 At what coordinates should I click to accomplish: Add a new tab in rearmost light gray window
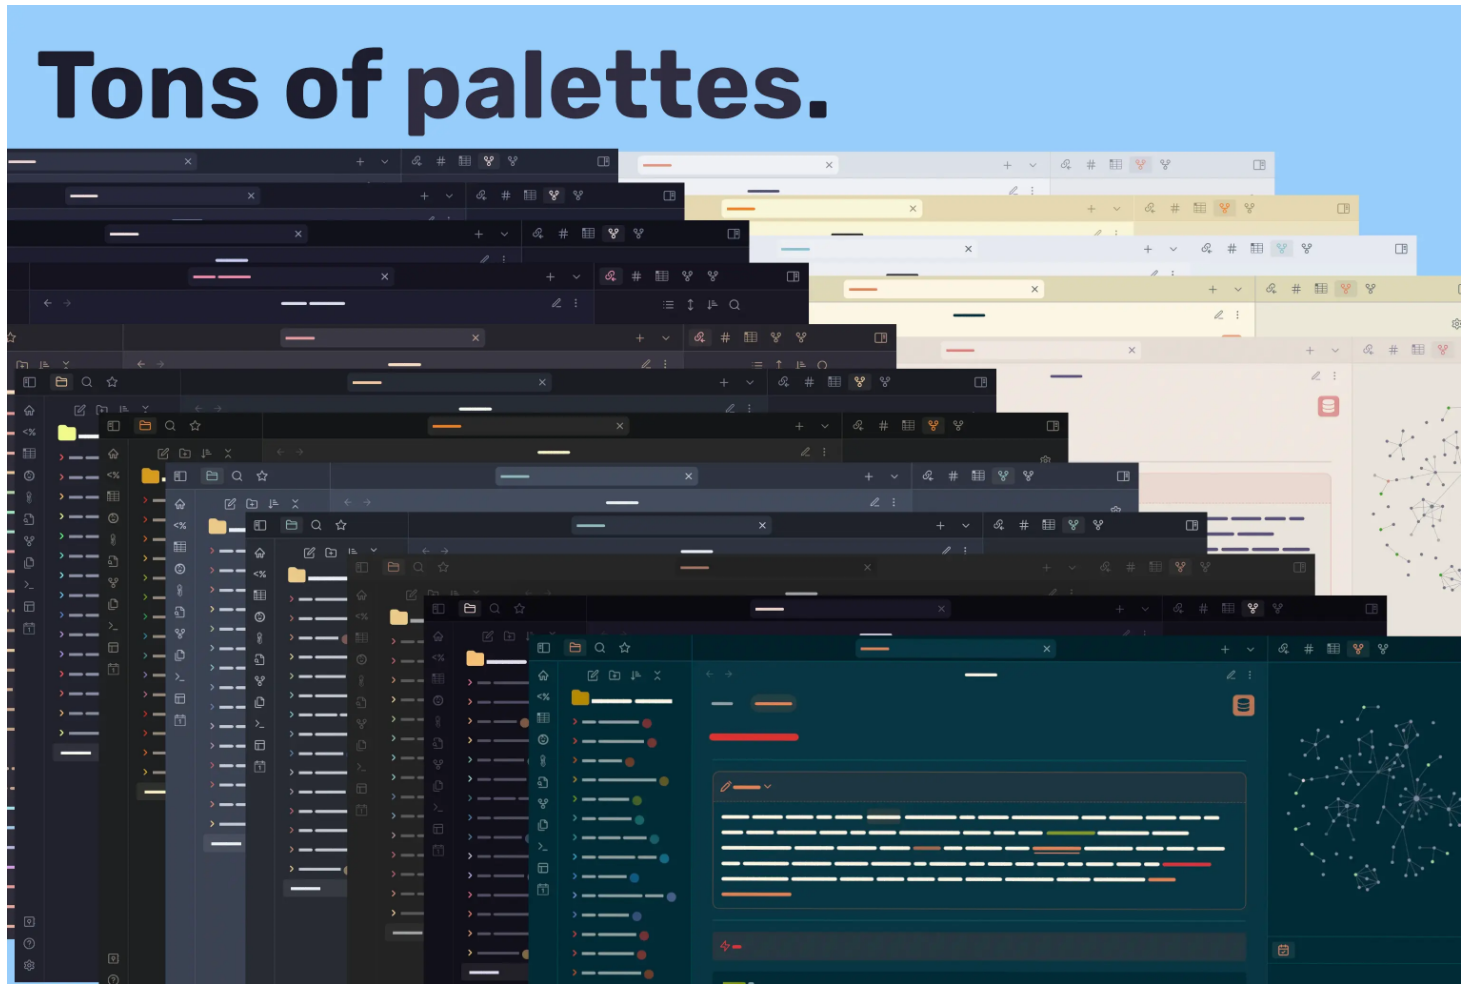pos(1007,165)
